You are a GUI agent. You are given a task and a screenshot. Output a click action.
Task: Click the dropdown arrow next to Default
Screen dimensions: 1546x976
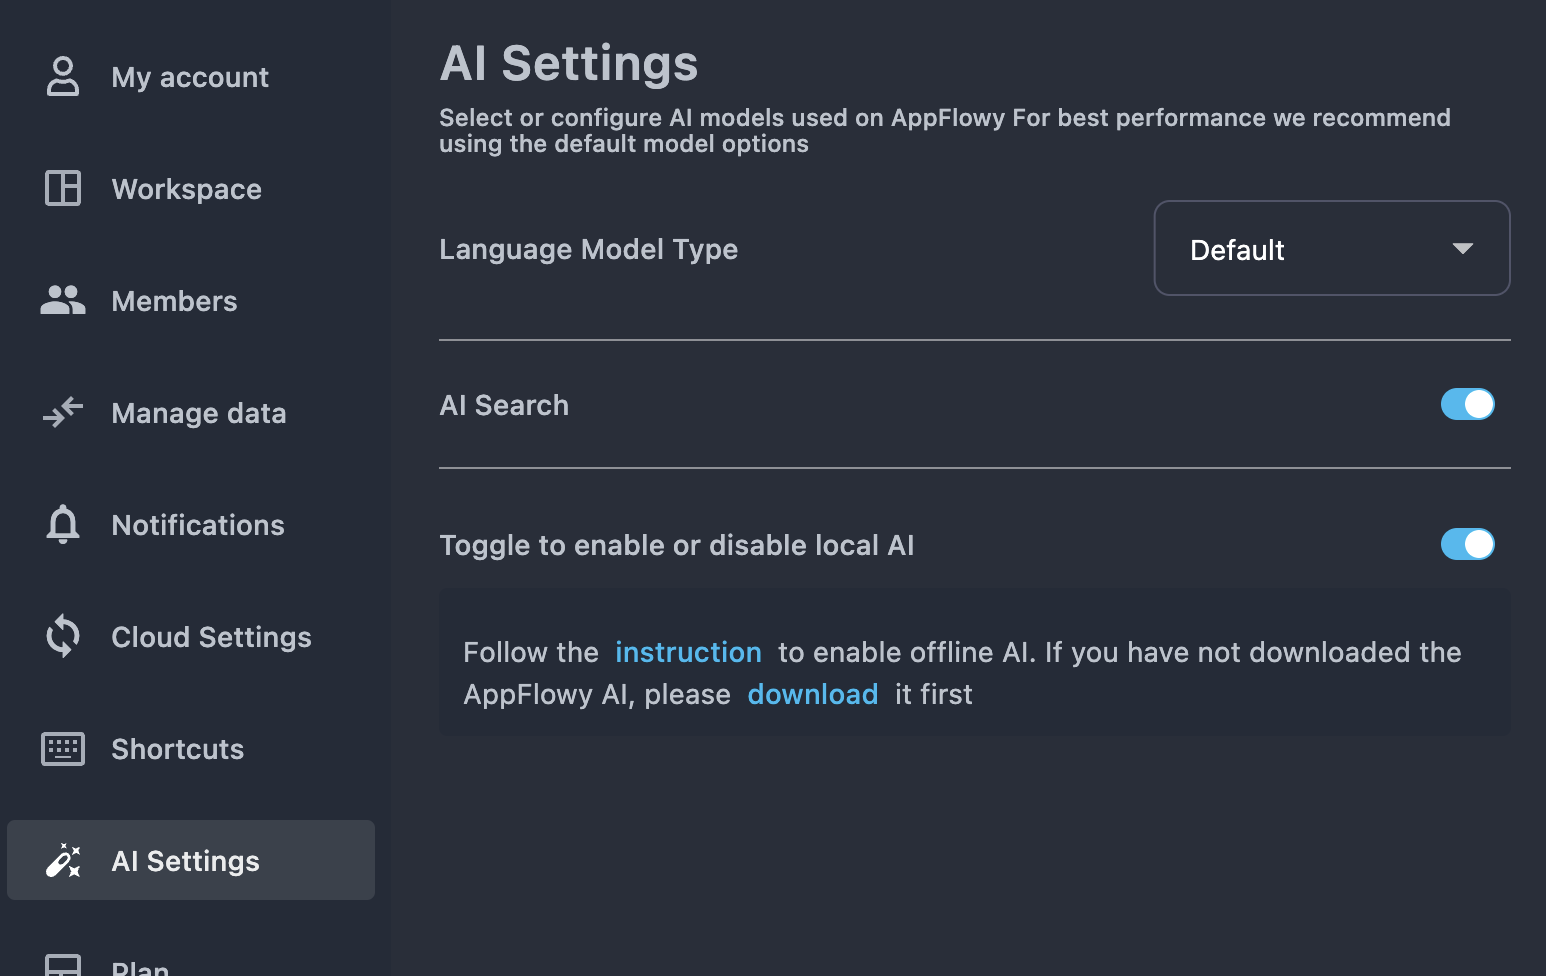(1462, 248)
